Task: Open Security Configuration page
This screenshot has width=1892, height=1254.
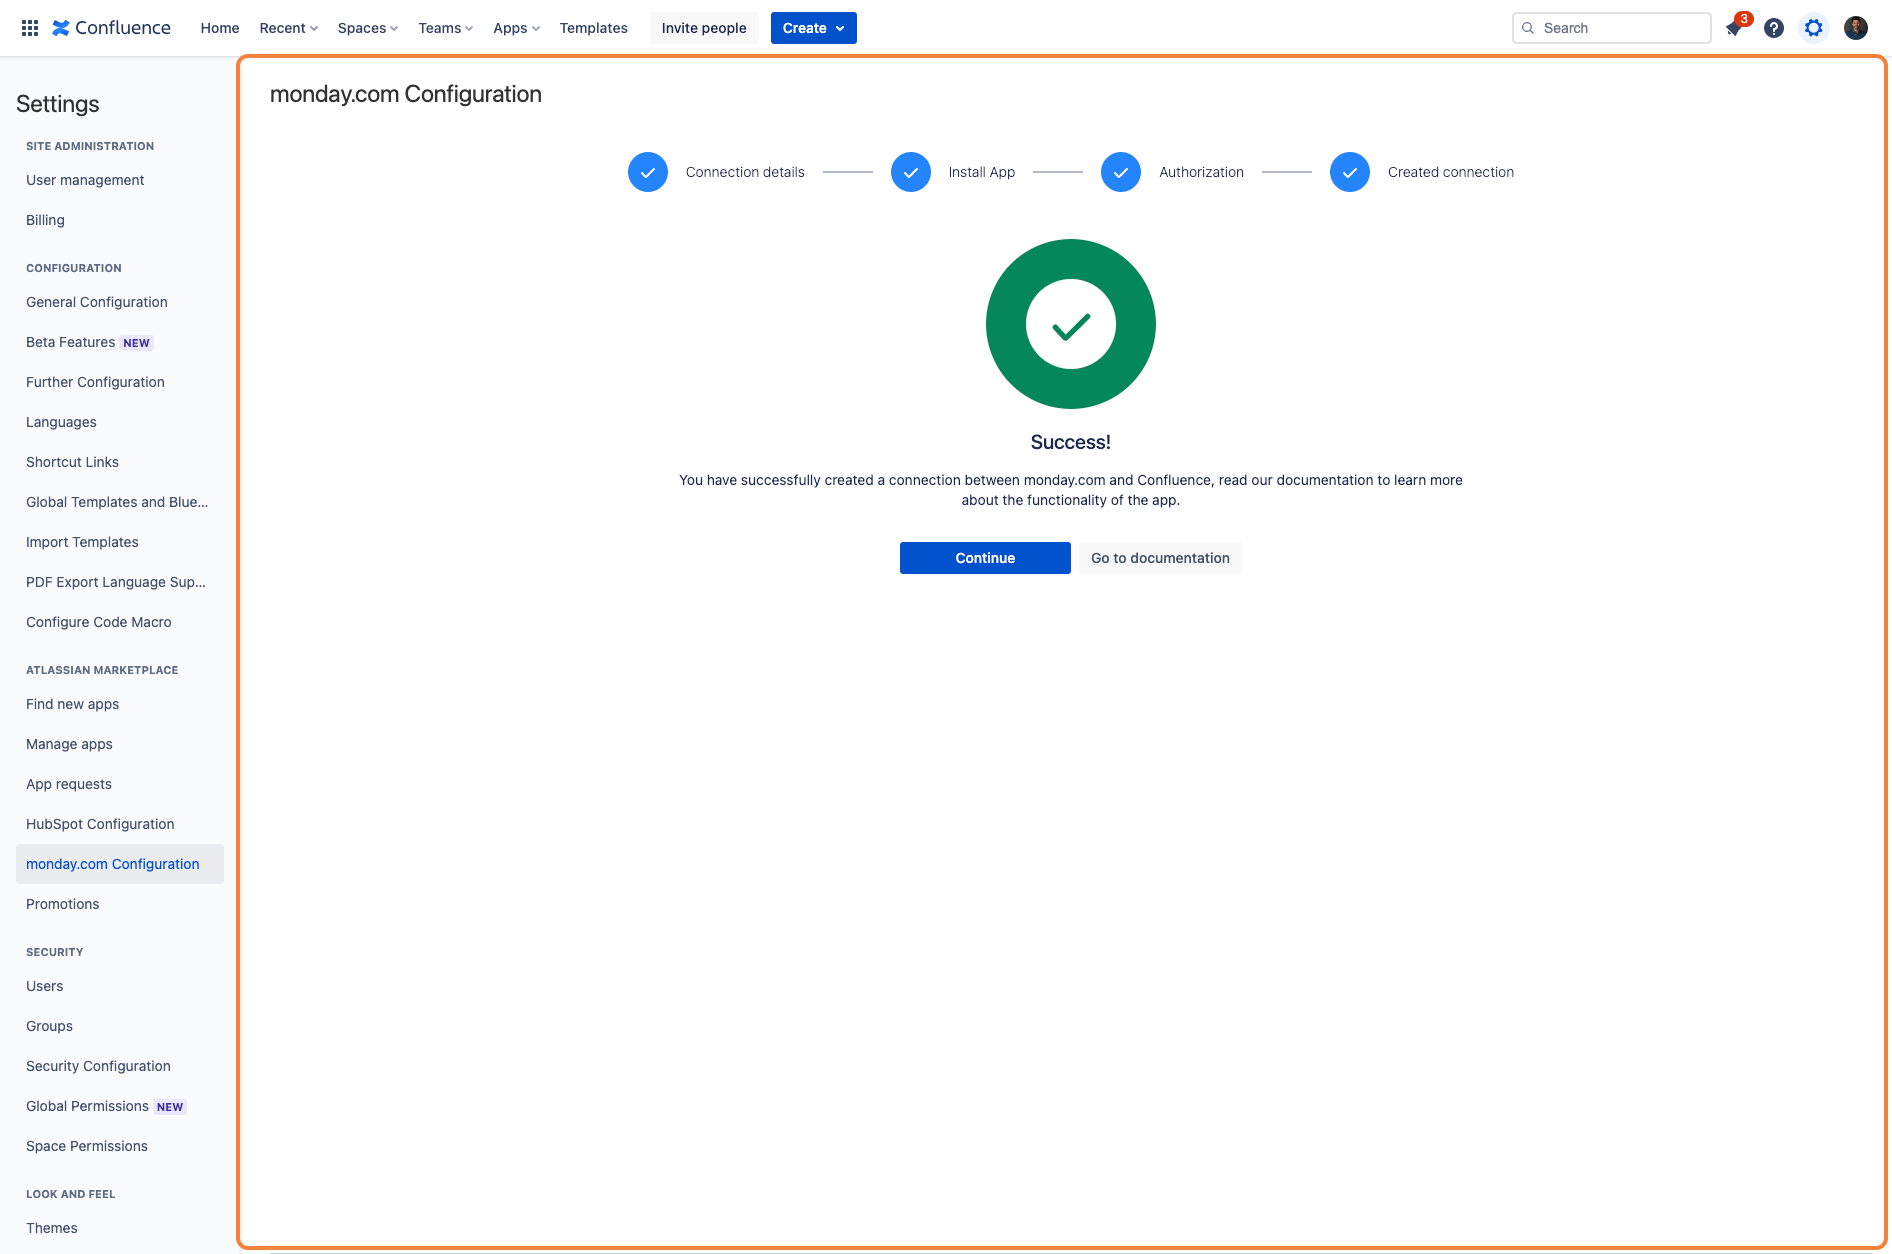Action: [x=120, y=1066]
